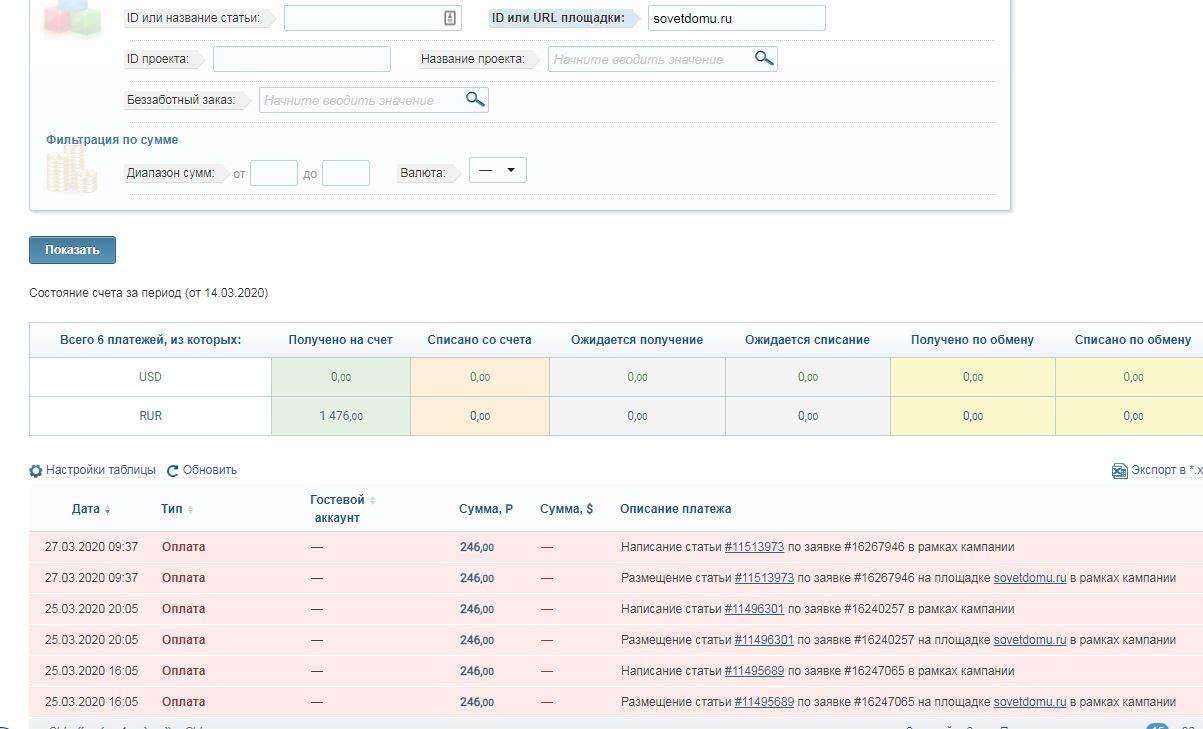Viewport: 1203px width, 729px height.
Task: Click the ID или URL площадки field
Action: click(736, 18)
